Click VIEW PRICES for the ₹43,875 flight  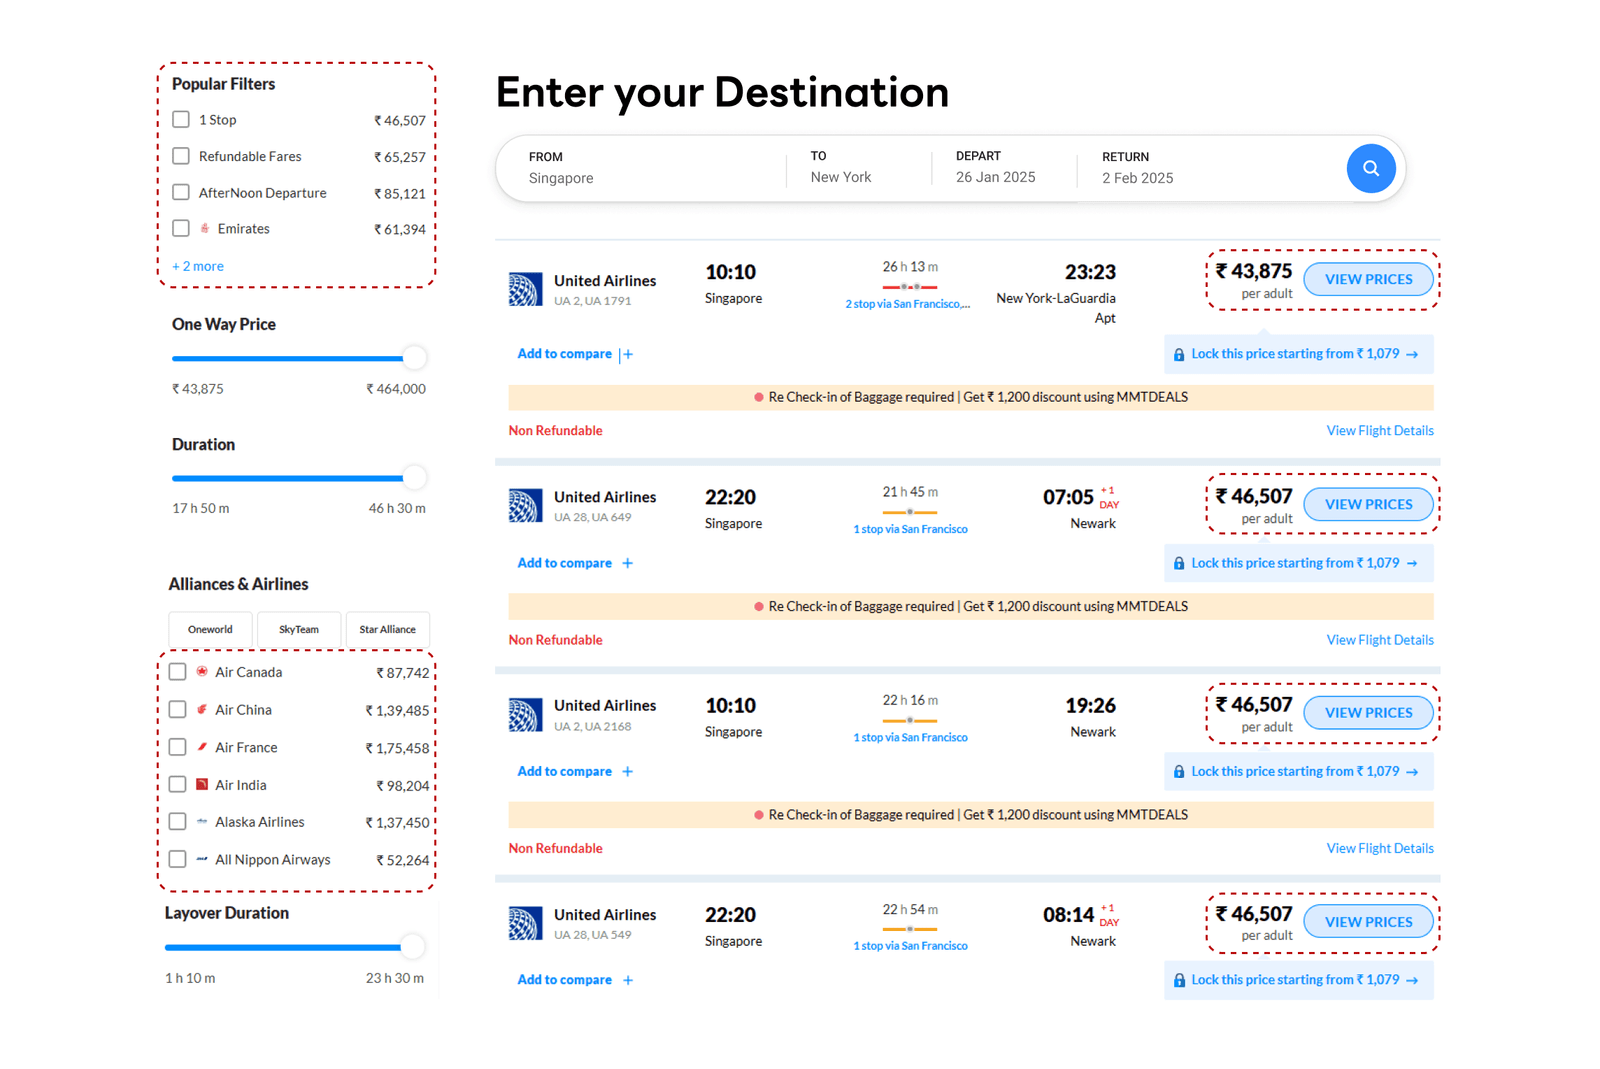point(1368,279)
